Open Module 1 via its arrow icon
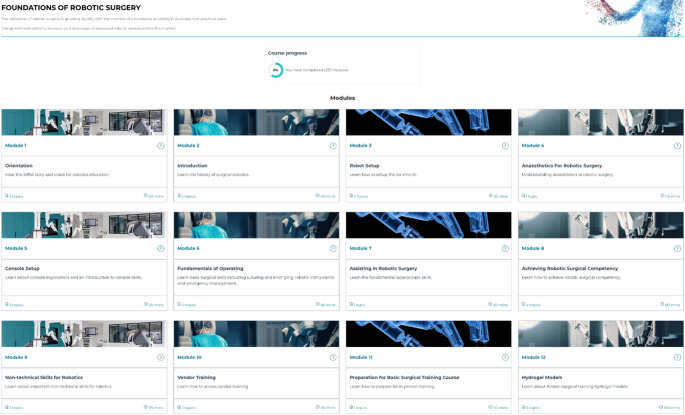The image size is (685, 415). pos(161,146)
